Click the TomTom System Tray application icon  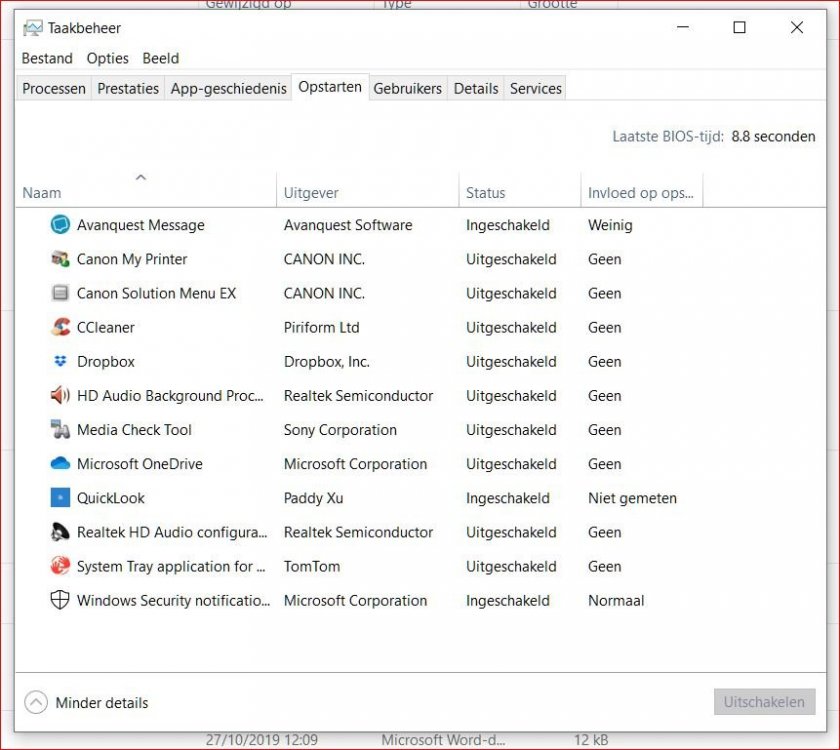point(60,566)
